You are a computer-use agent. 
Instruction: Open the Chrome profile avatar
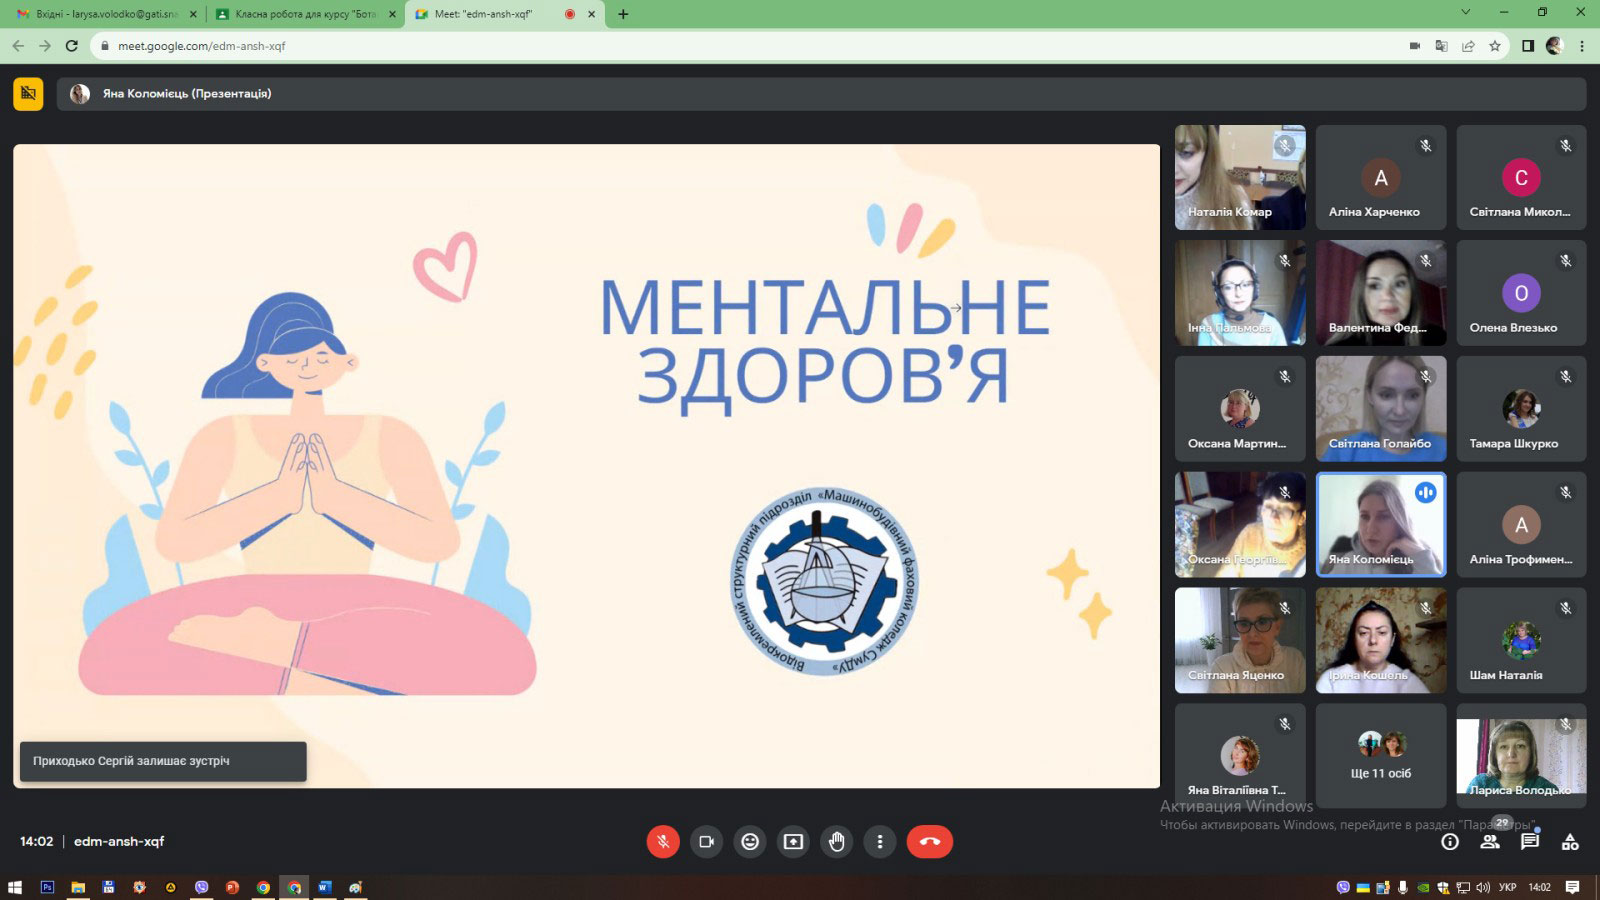coord(1555,46)
